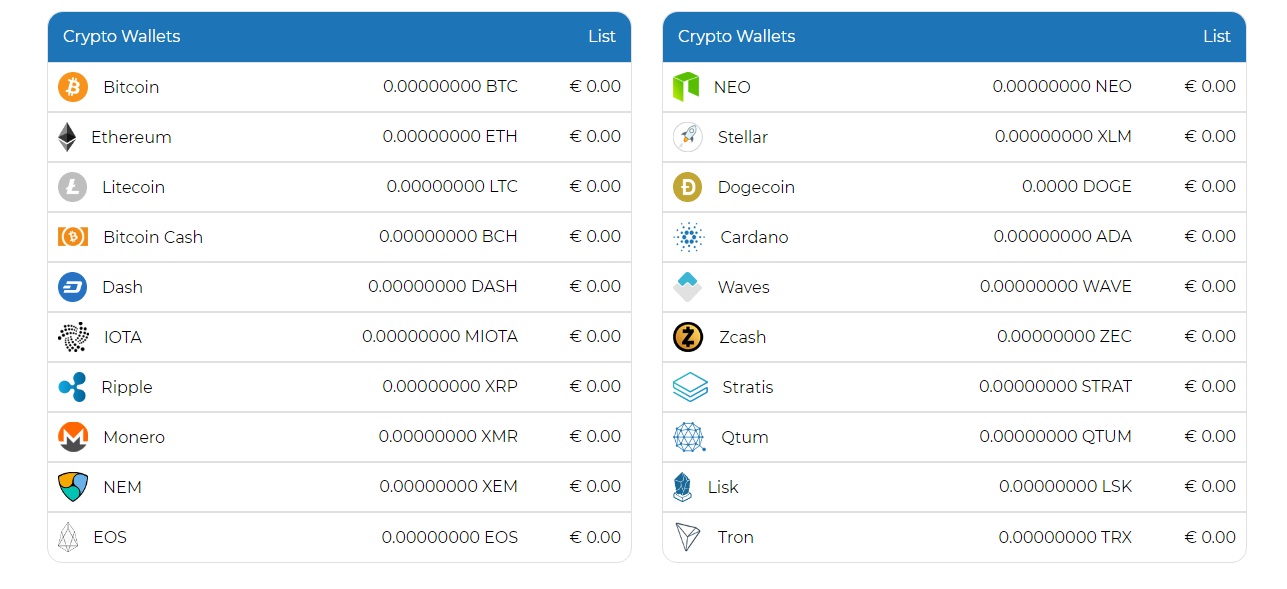Open the Qtum wallet row
Screen dimensions: 1287x589
(954, 437)
